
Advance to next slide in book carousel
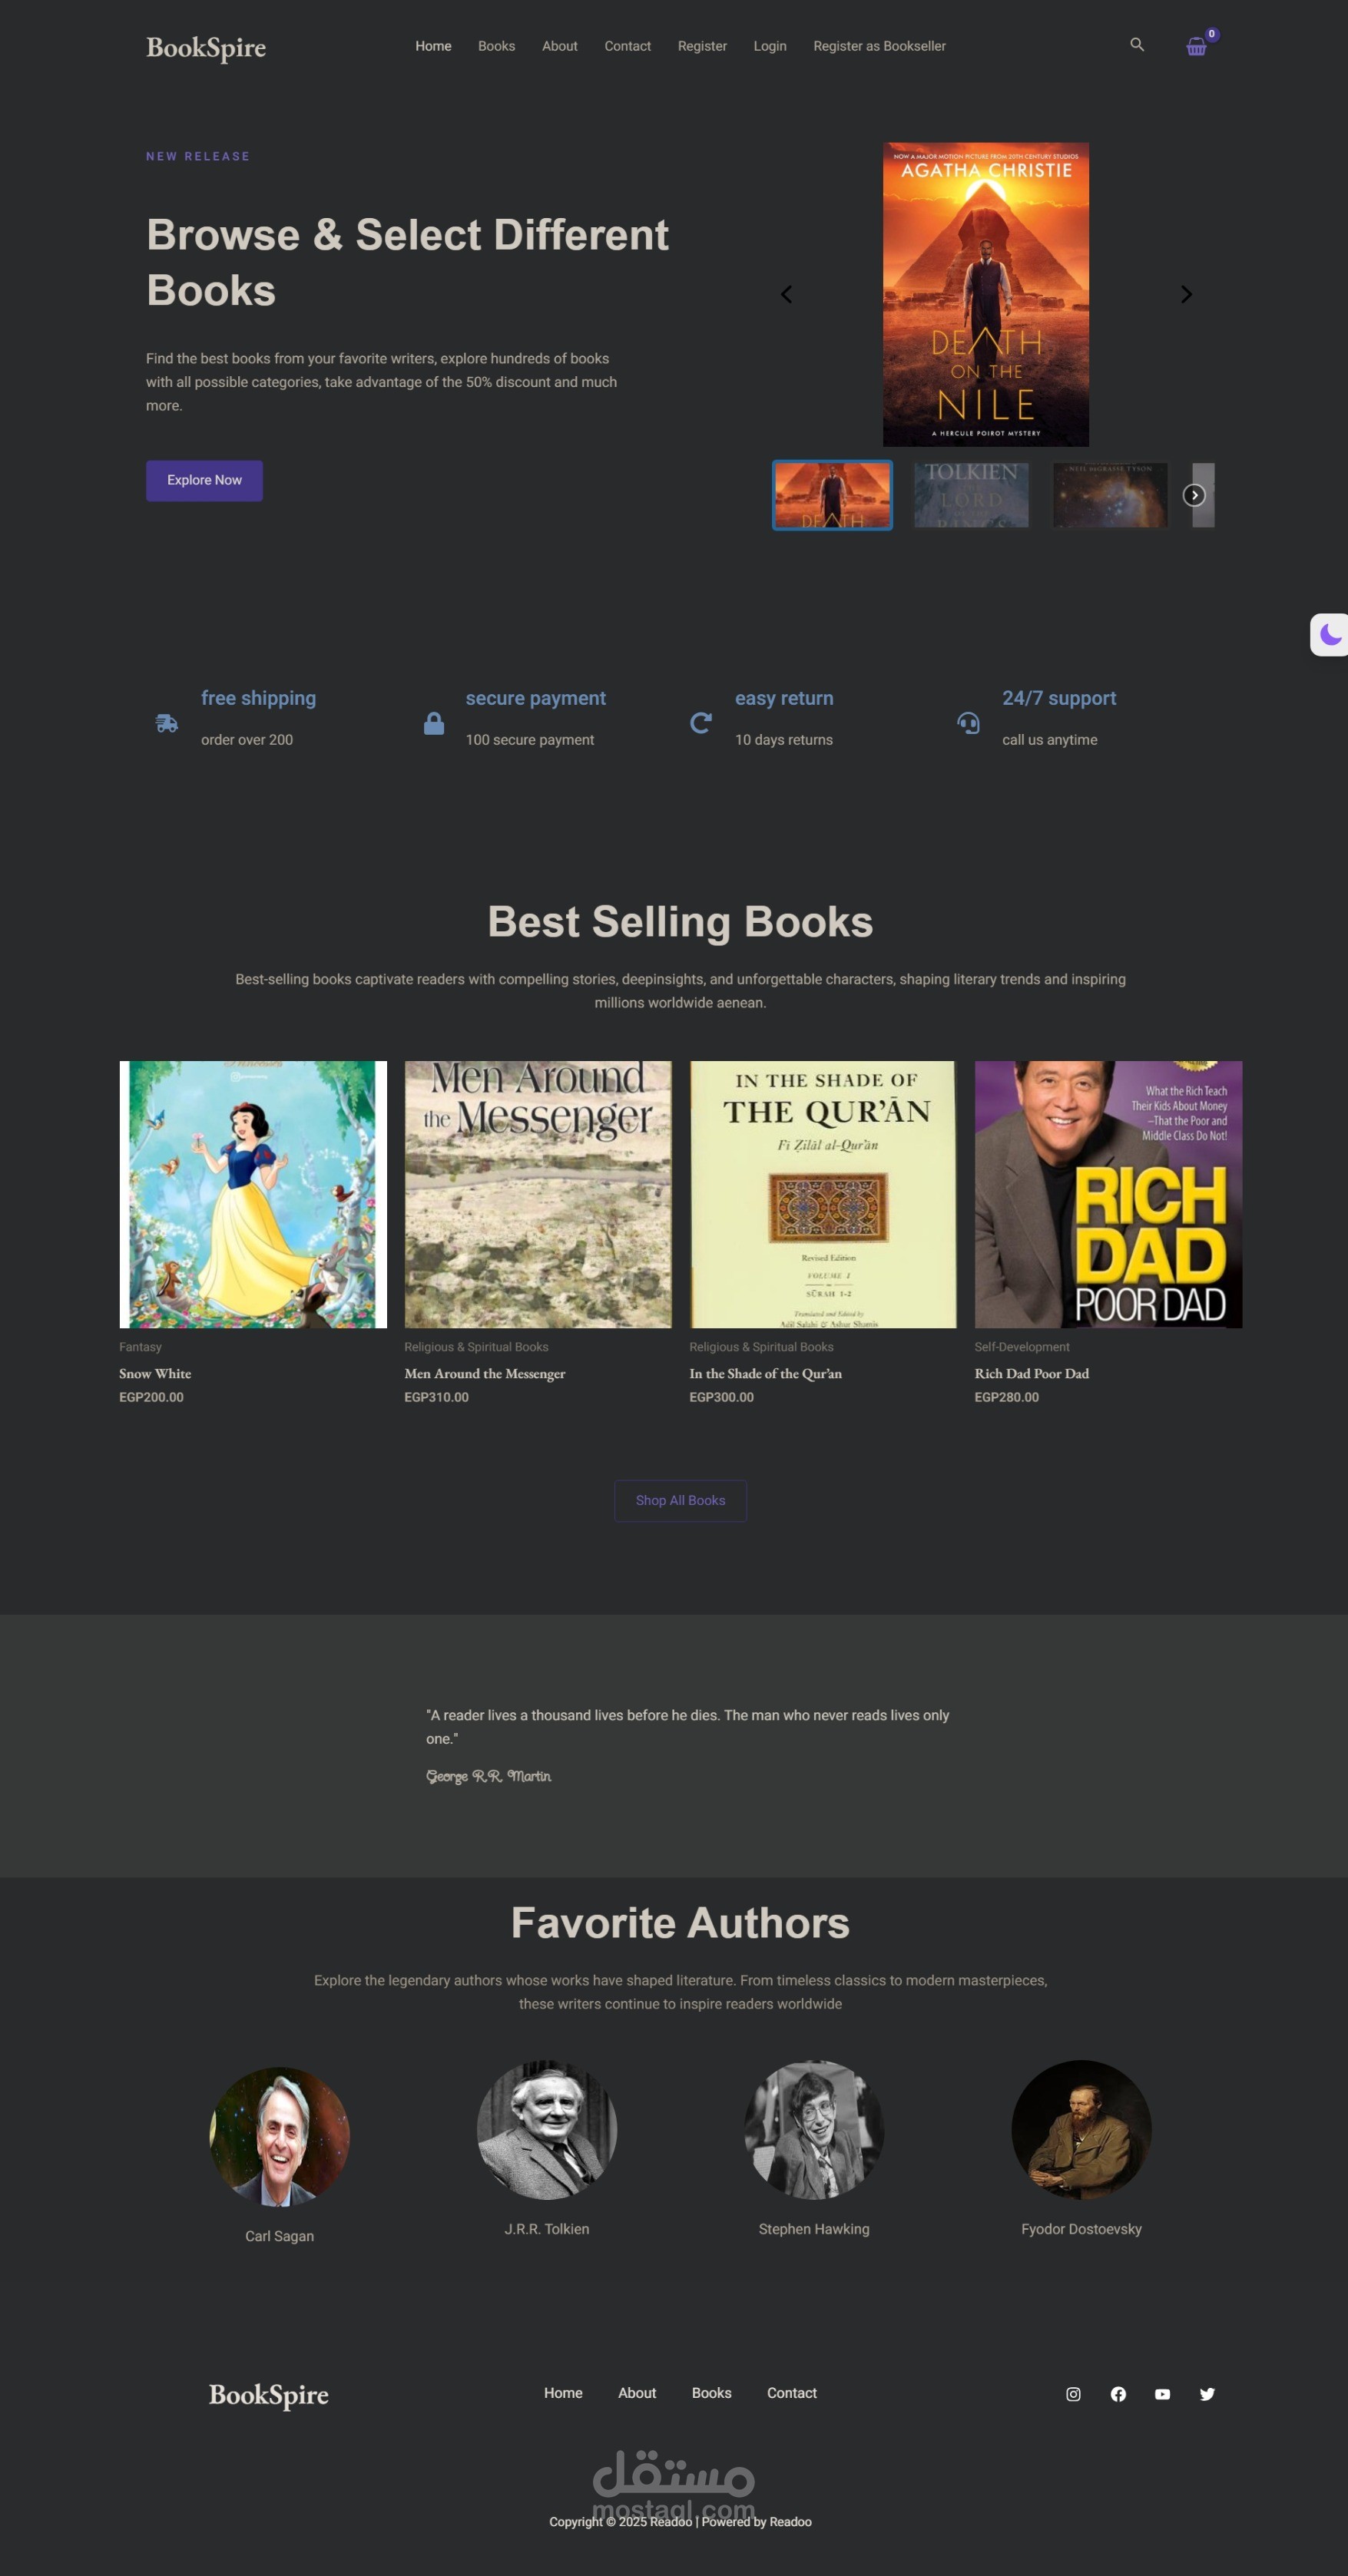click(x=1186, y=294)
